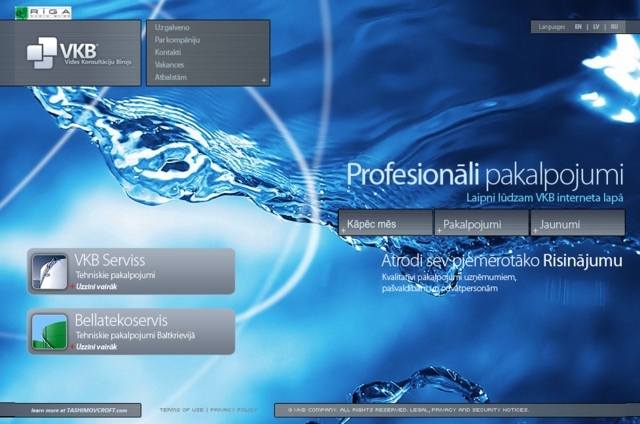Switch language to LV

click(596, 27)
